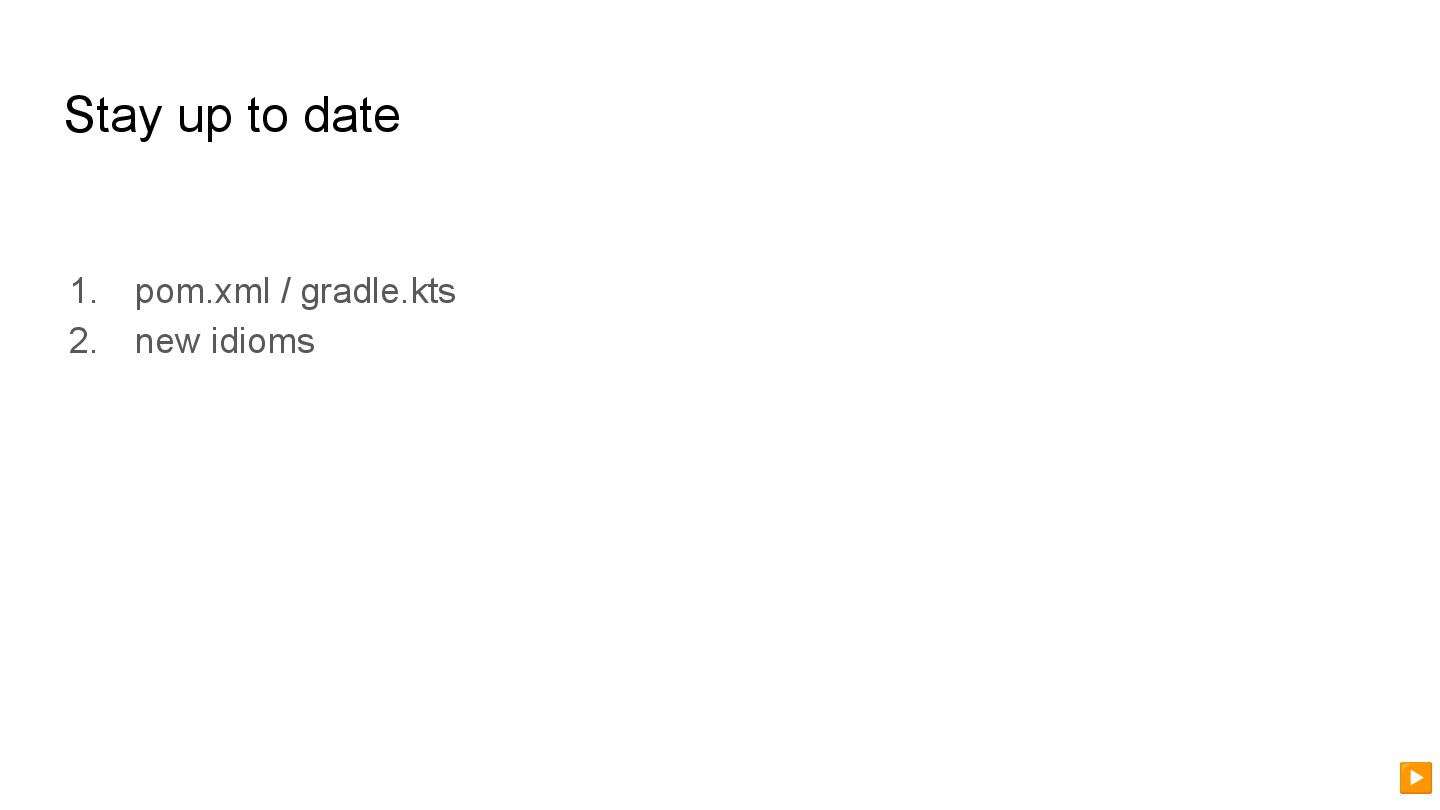Click the "gradle.kts" text

tap(378, 291)
